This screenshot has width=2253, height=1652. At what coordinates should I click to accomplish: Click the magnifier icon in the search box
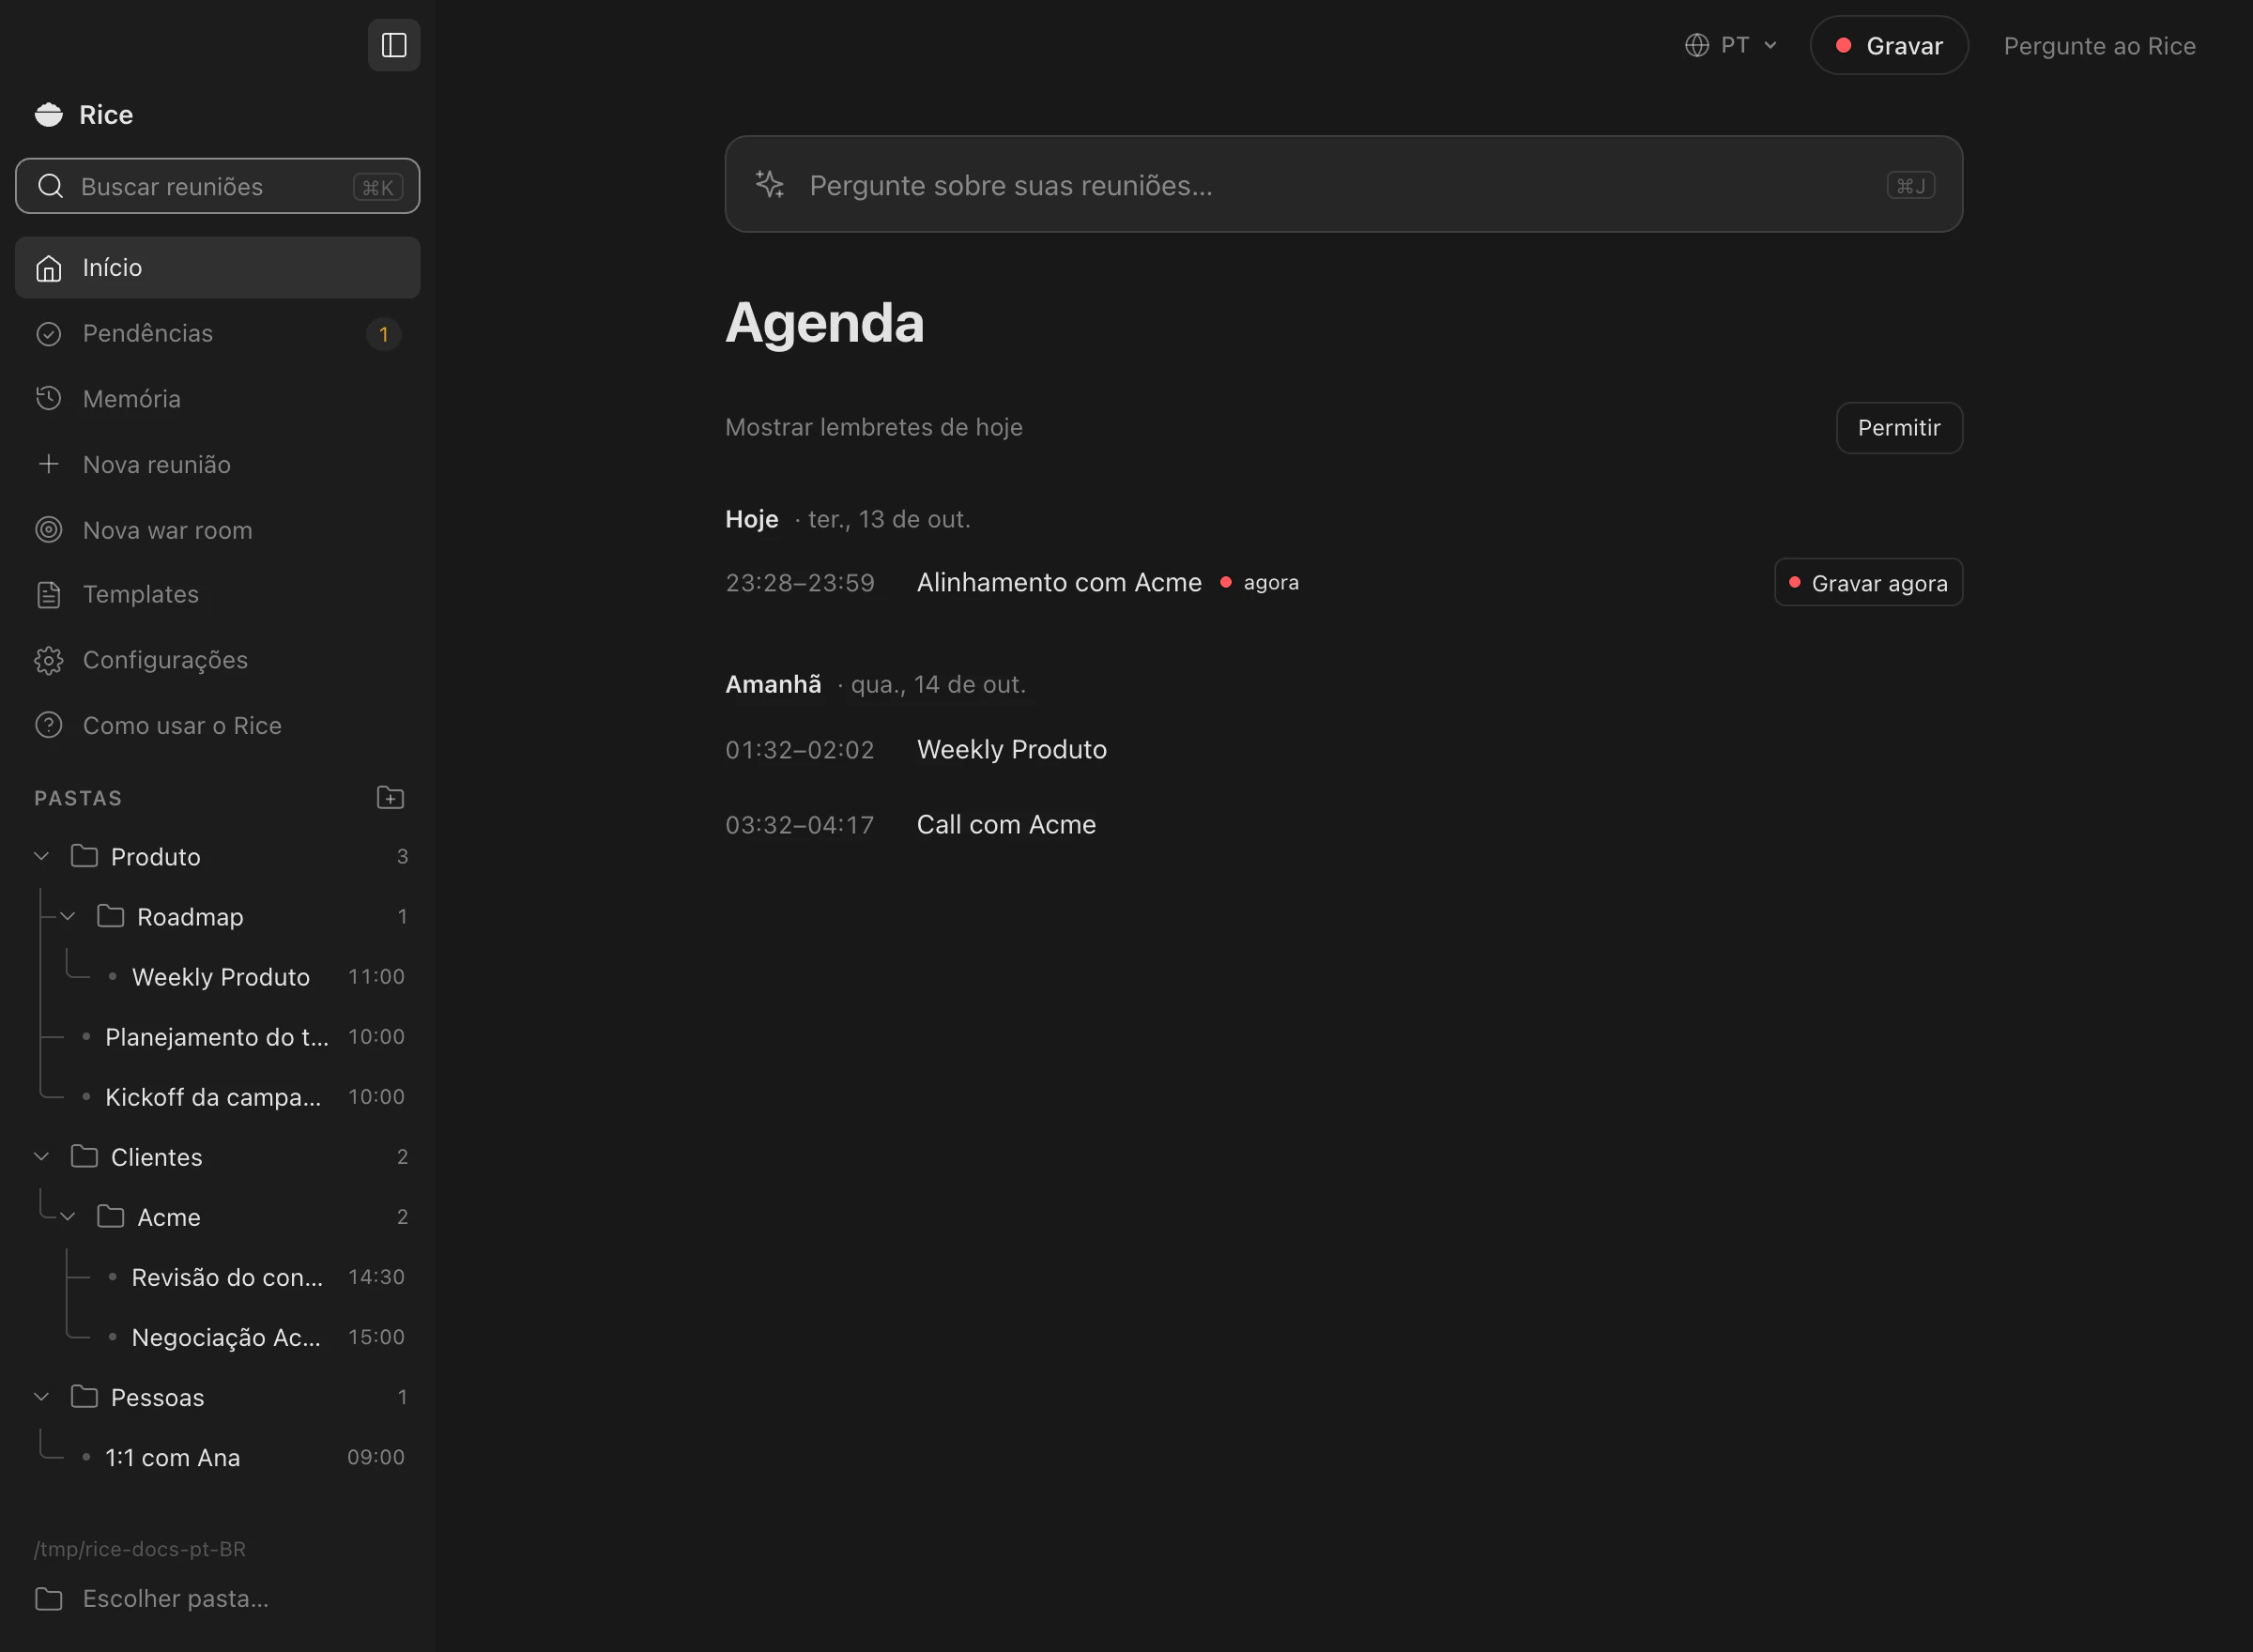click(x=51, y=186)
